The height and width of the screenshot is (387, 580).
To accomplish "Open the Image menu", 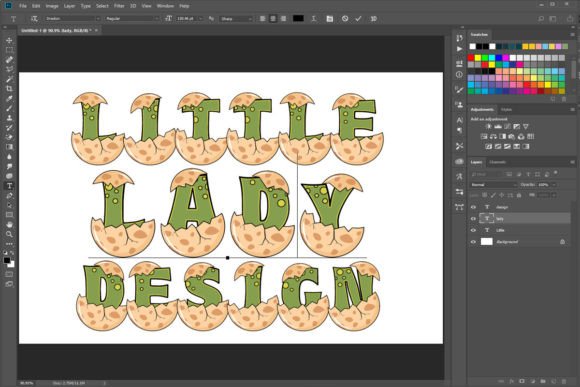I will 52,6.
